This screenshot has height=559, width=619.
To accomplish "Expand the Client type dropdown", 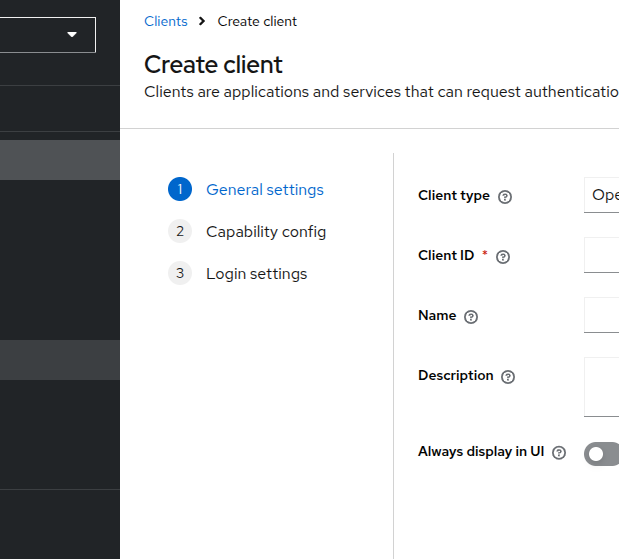I will tap(602, 195).
